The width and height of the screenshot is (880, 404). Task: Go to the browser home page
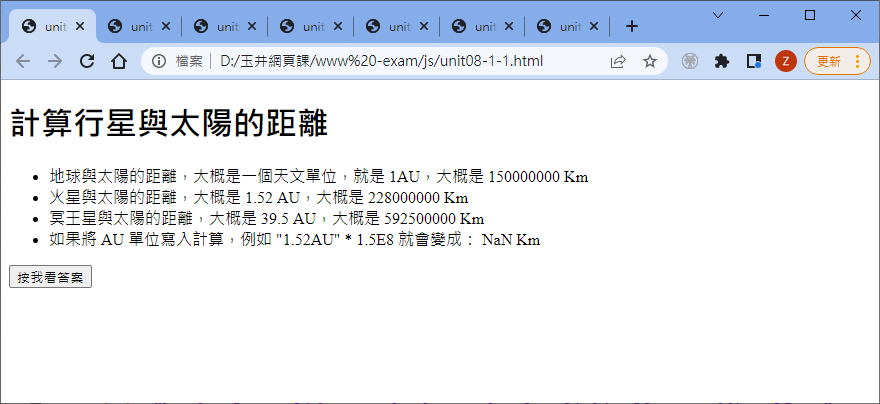point(118,61)
